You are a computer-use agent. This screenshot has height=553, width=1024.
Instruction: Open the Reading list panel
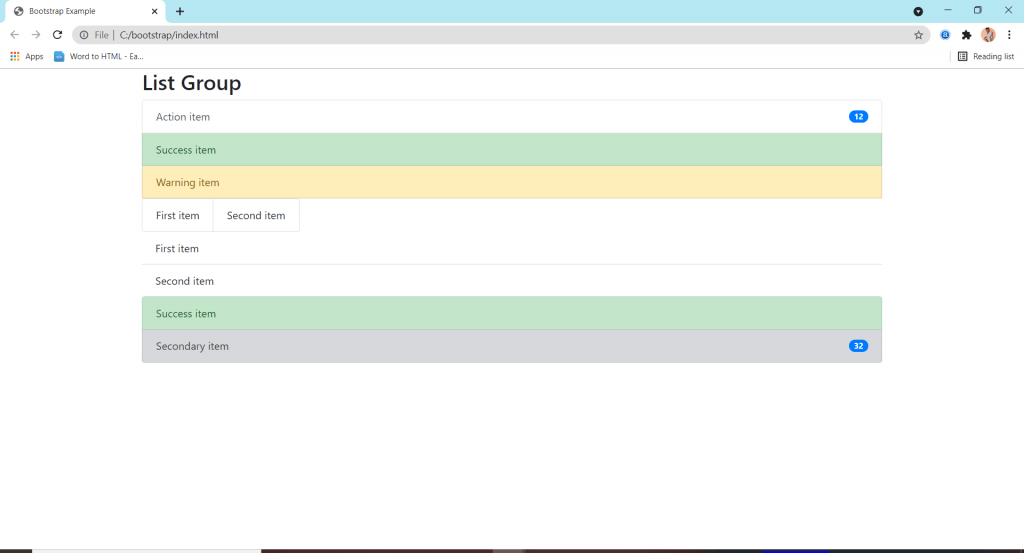[985, 56]
